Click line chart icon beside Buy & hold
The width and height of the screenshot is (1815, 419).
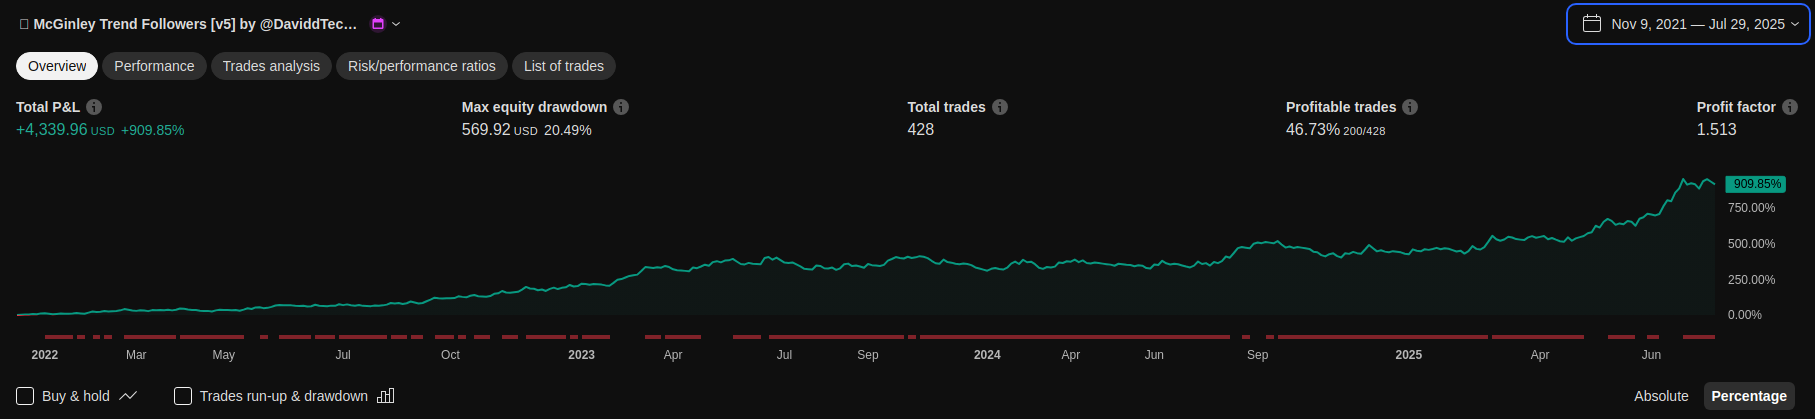(x=128, y=396)
